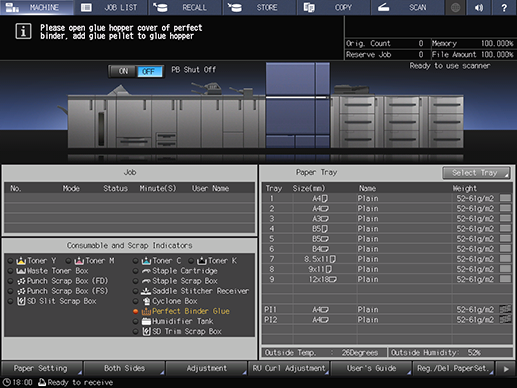Click the Cyclone Box indicator icon
The image size is (517, 388).
coord(146,301)
